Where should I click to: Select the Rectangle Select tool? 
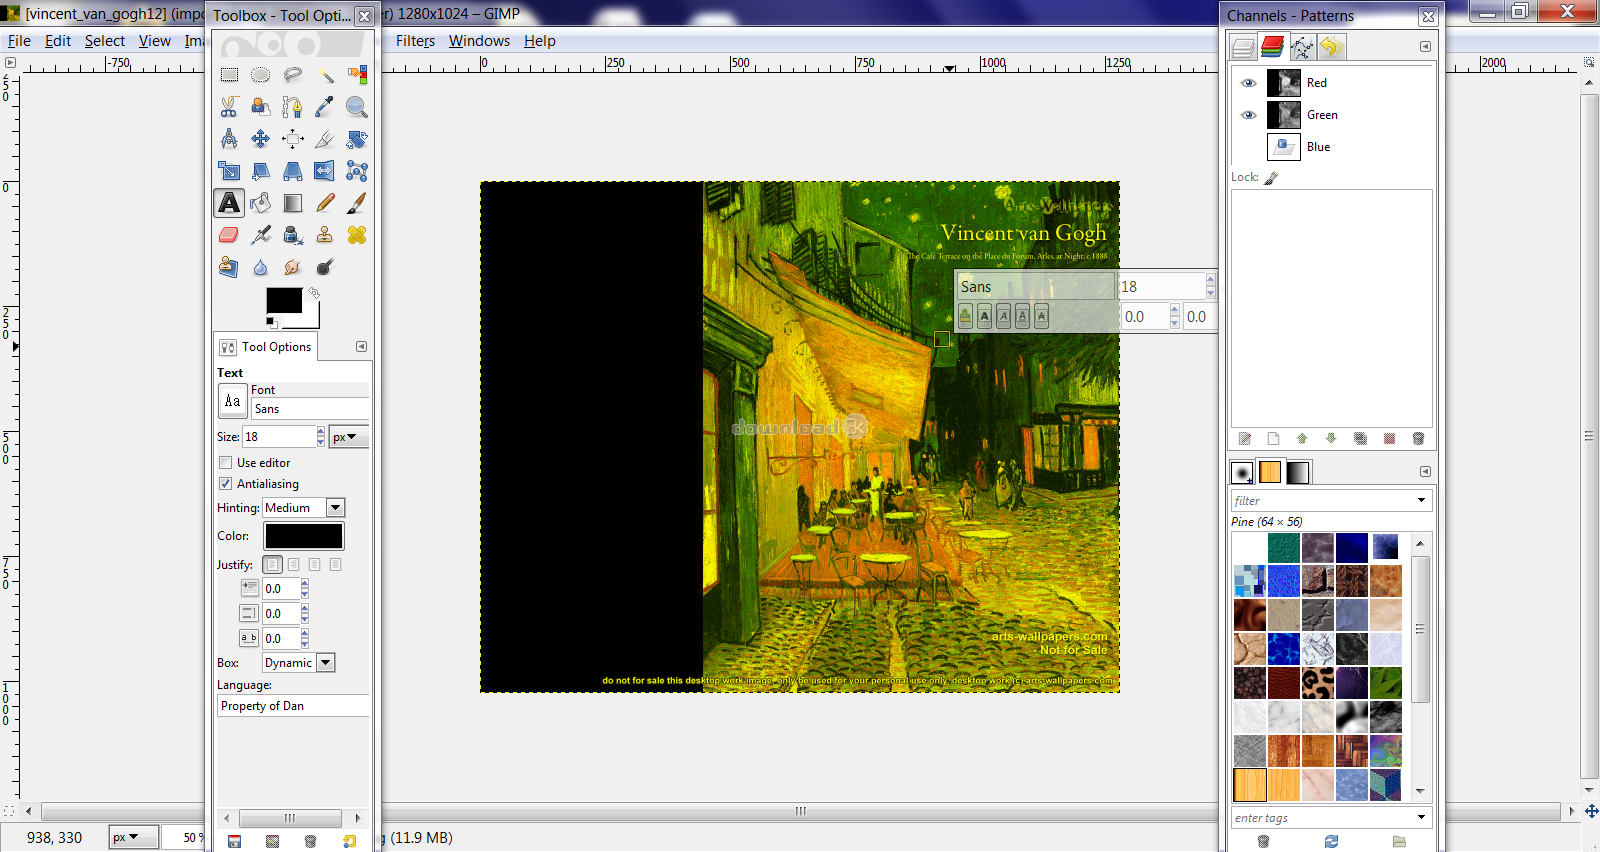(x=229, y=75)
